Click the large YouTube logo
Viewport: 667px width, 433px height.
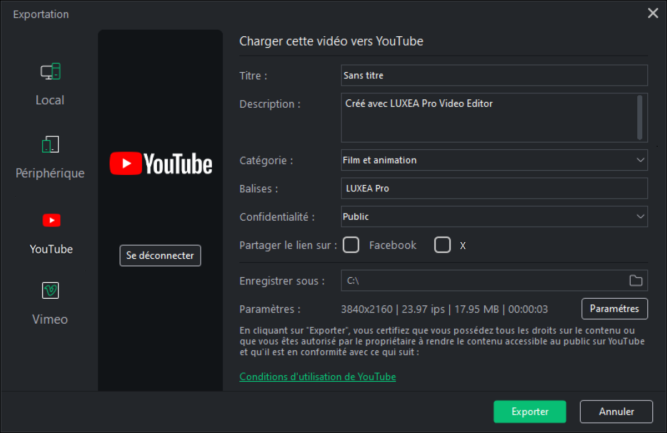coord(161,164)
